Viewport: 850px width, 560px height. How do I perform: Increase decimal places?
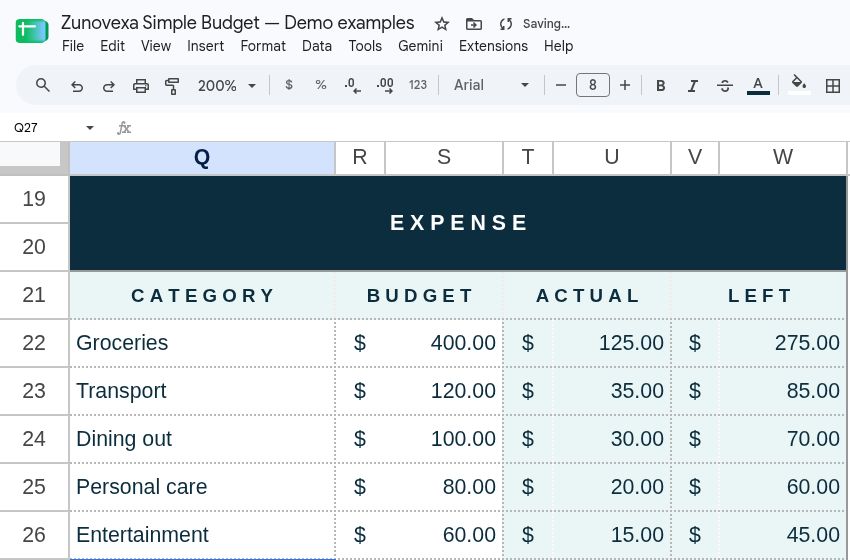(385, 85)
